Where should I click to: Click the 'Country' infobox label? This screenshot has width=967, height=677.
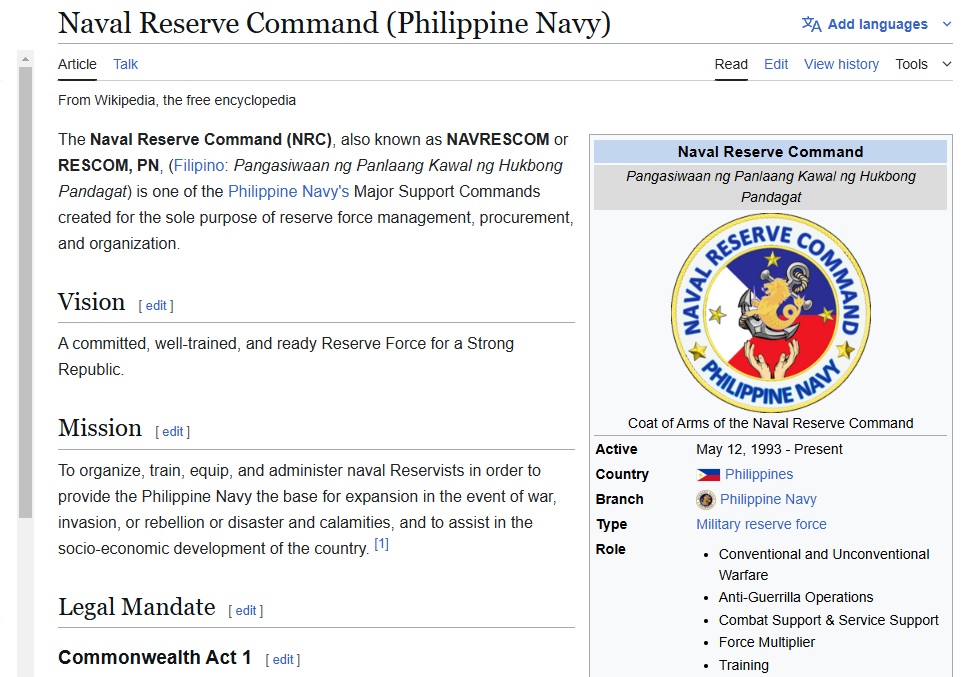pyautogui.click(x=622, y=474)
